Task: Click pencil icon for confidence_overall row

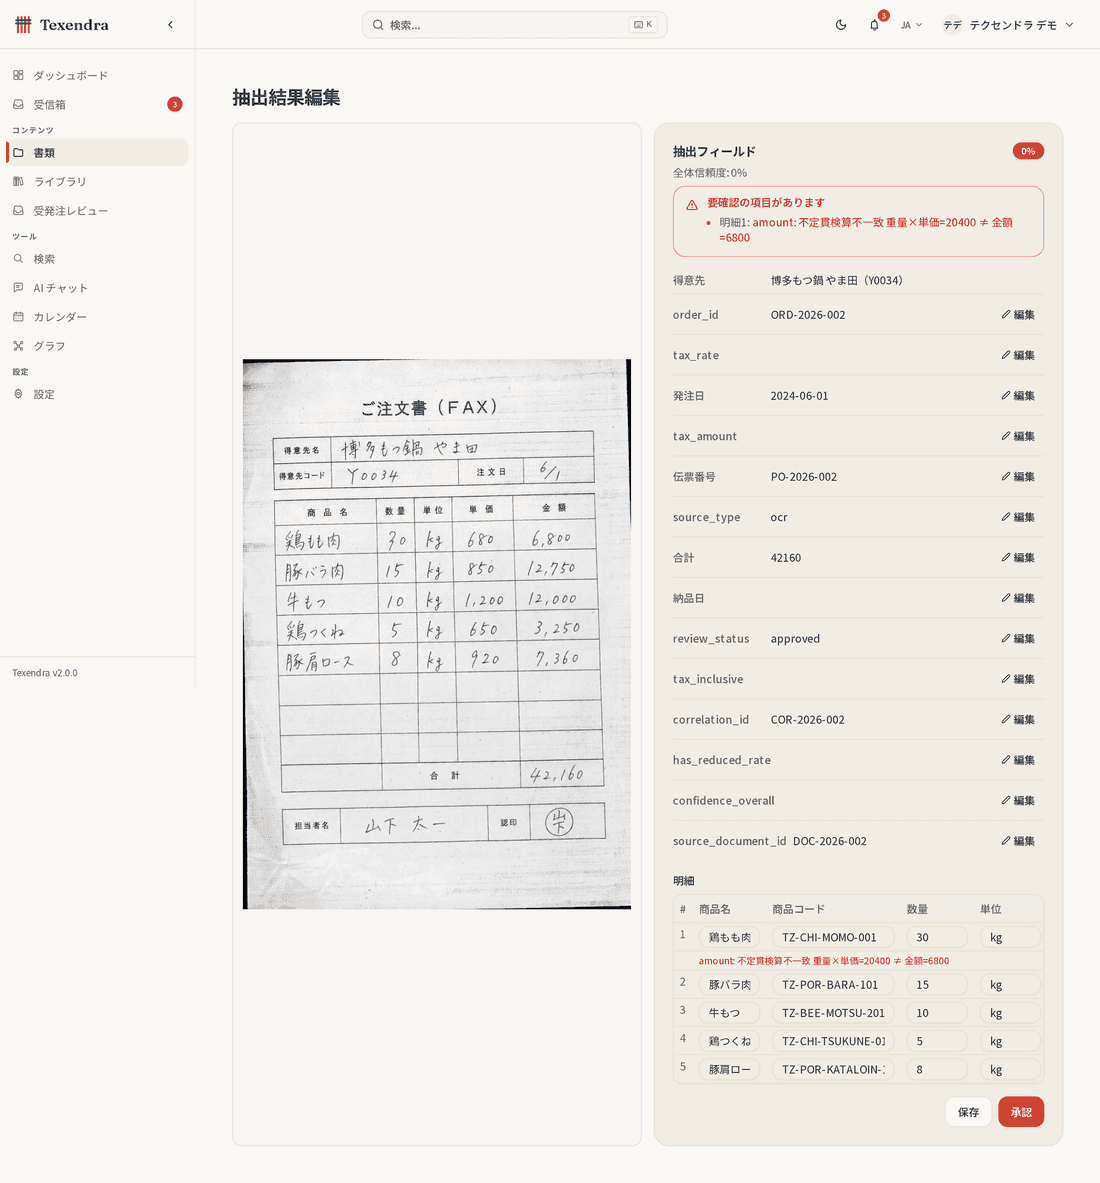Action: click(x=1006, y=800)
